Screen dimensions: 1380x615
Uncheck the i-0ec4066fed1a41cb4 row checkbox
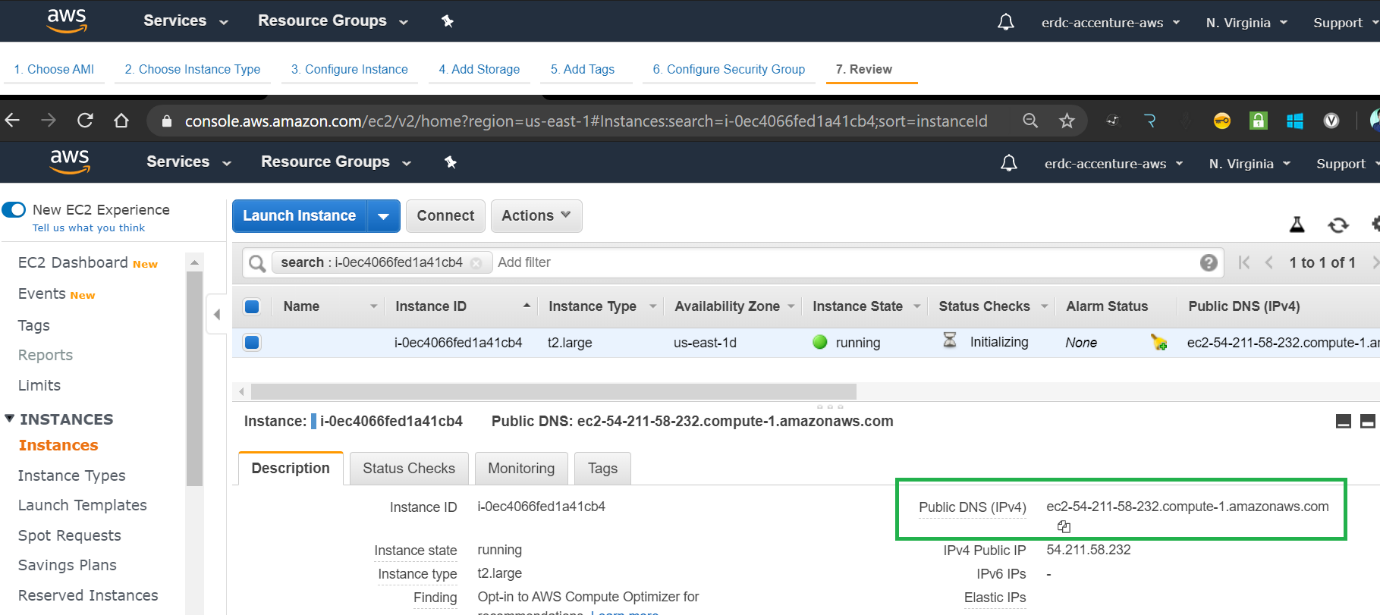click(252, 343)
